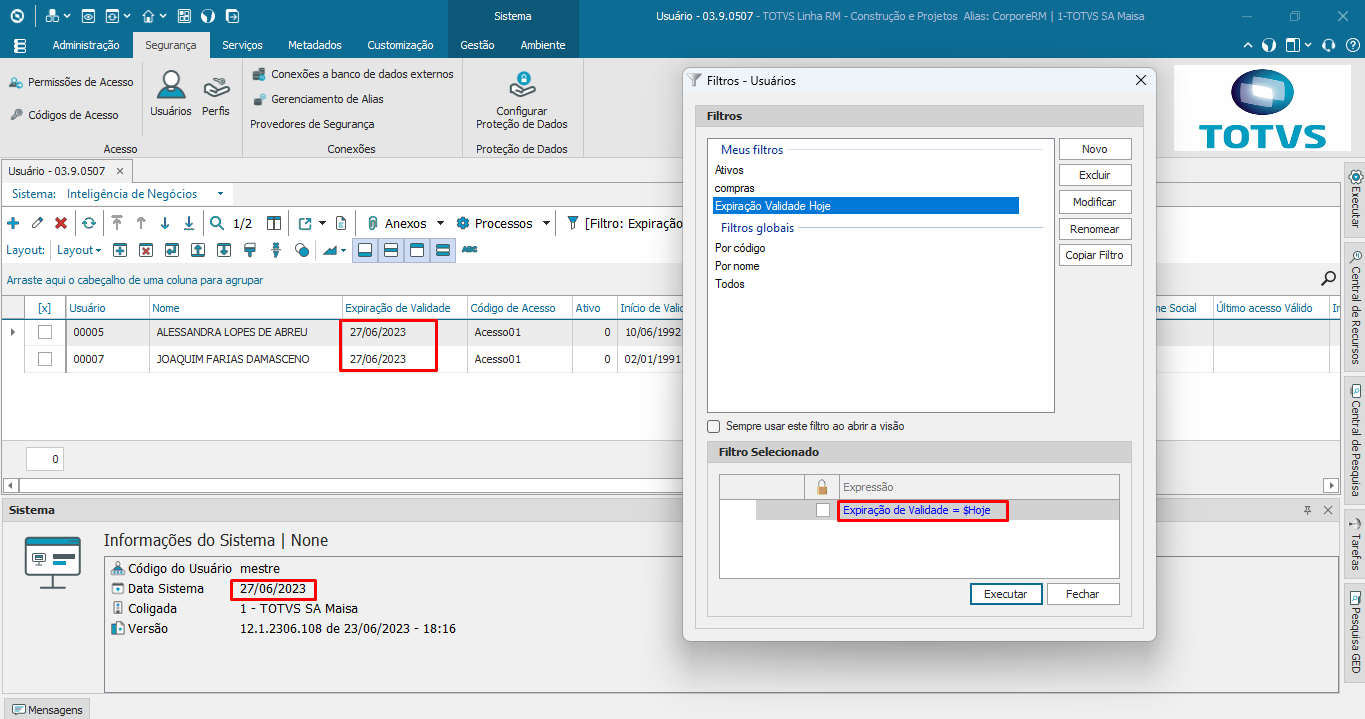Click the export arrow icon in toolbar

pyautogui.click(x=305, y=223)
